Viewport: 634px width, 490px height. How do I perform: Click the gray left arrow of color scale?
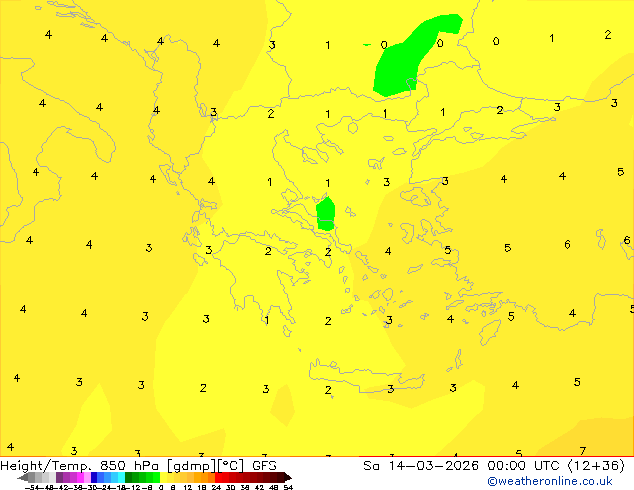click(x=22, y=477)
